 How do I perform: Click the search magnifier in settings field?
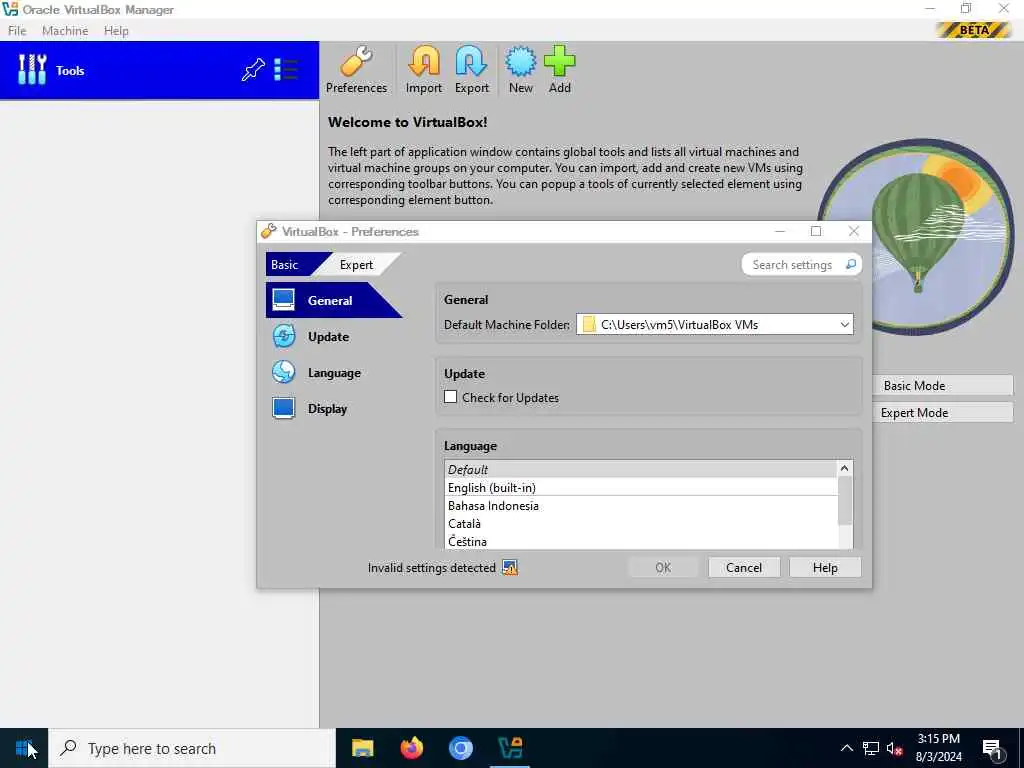[850, 264]
